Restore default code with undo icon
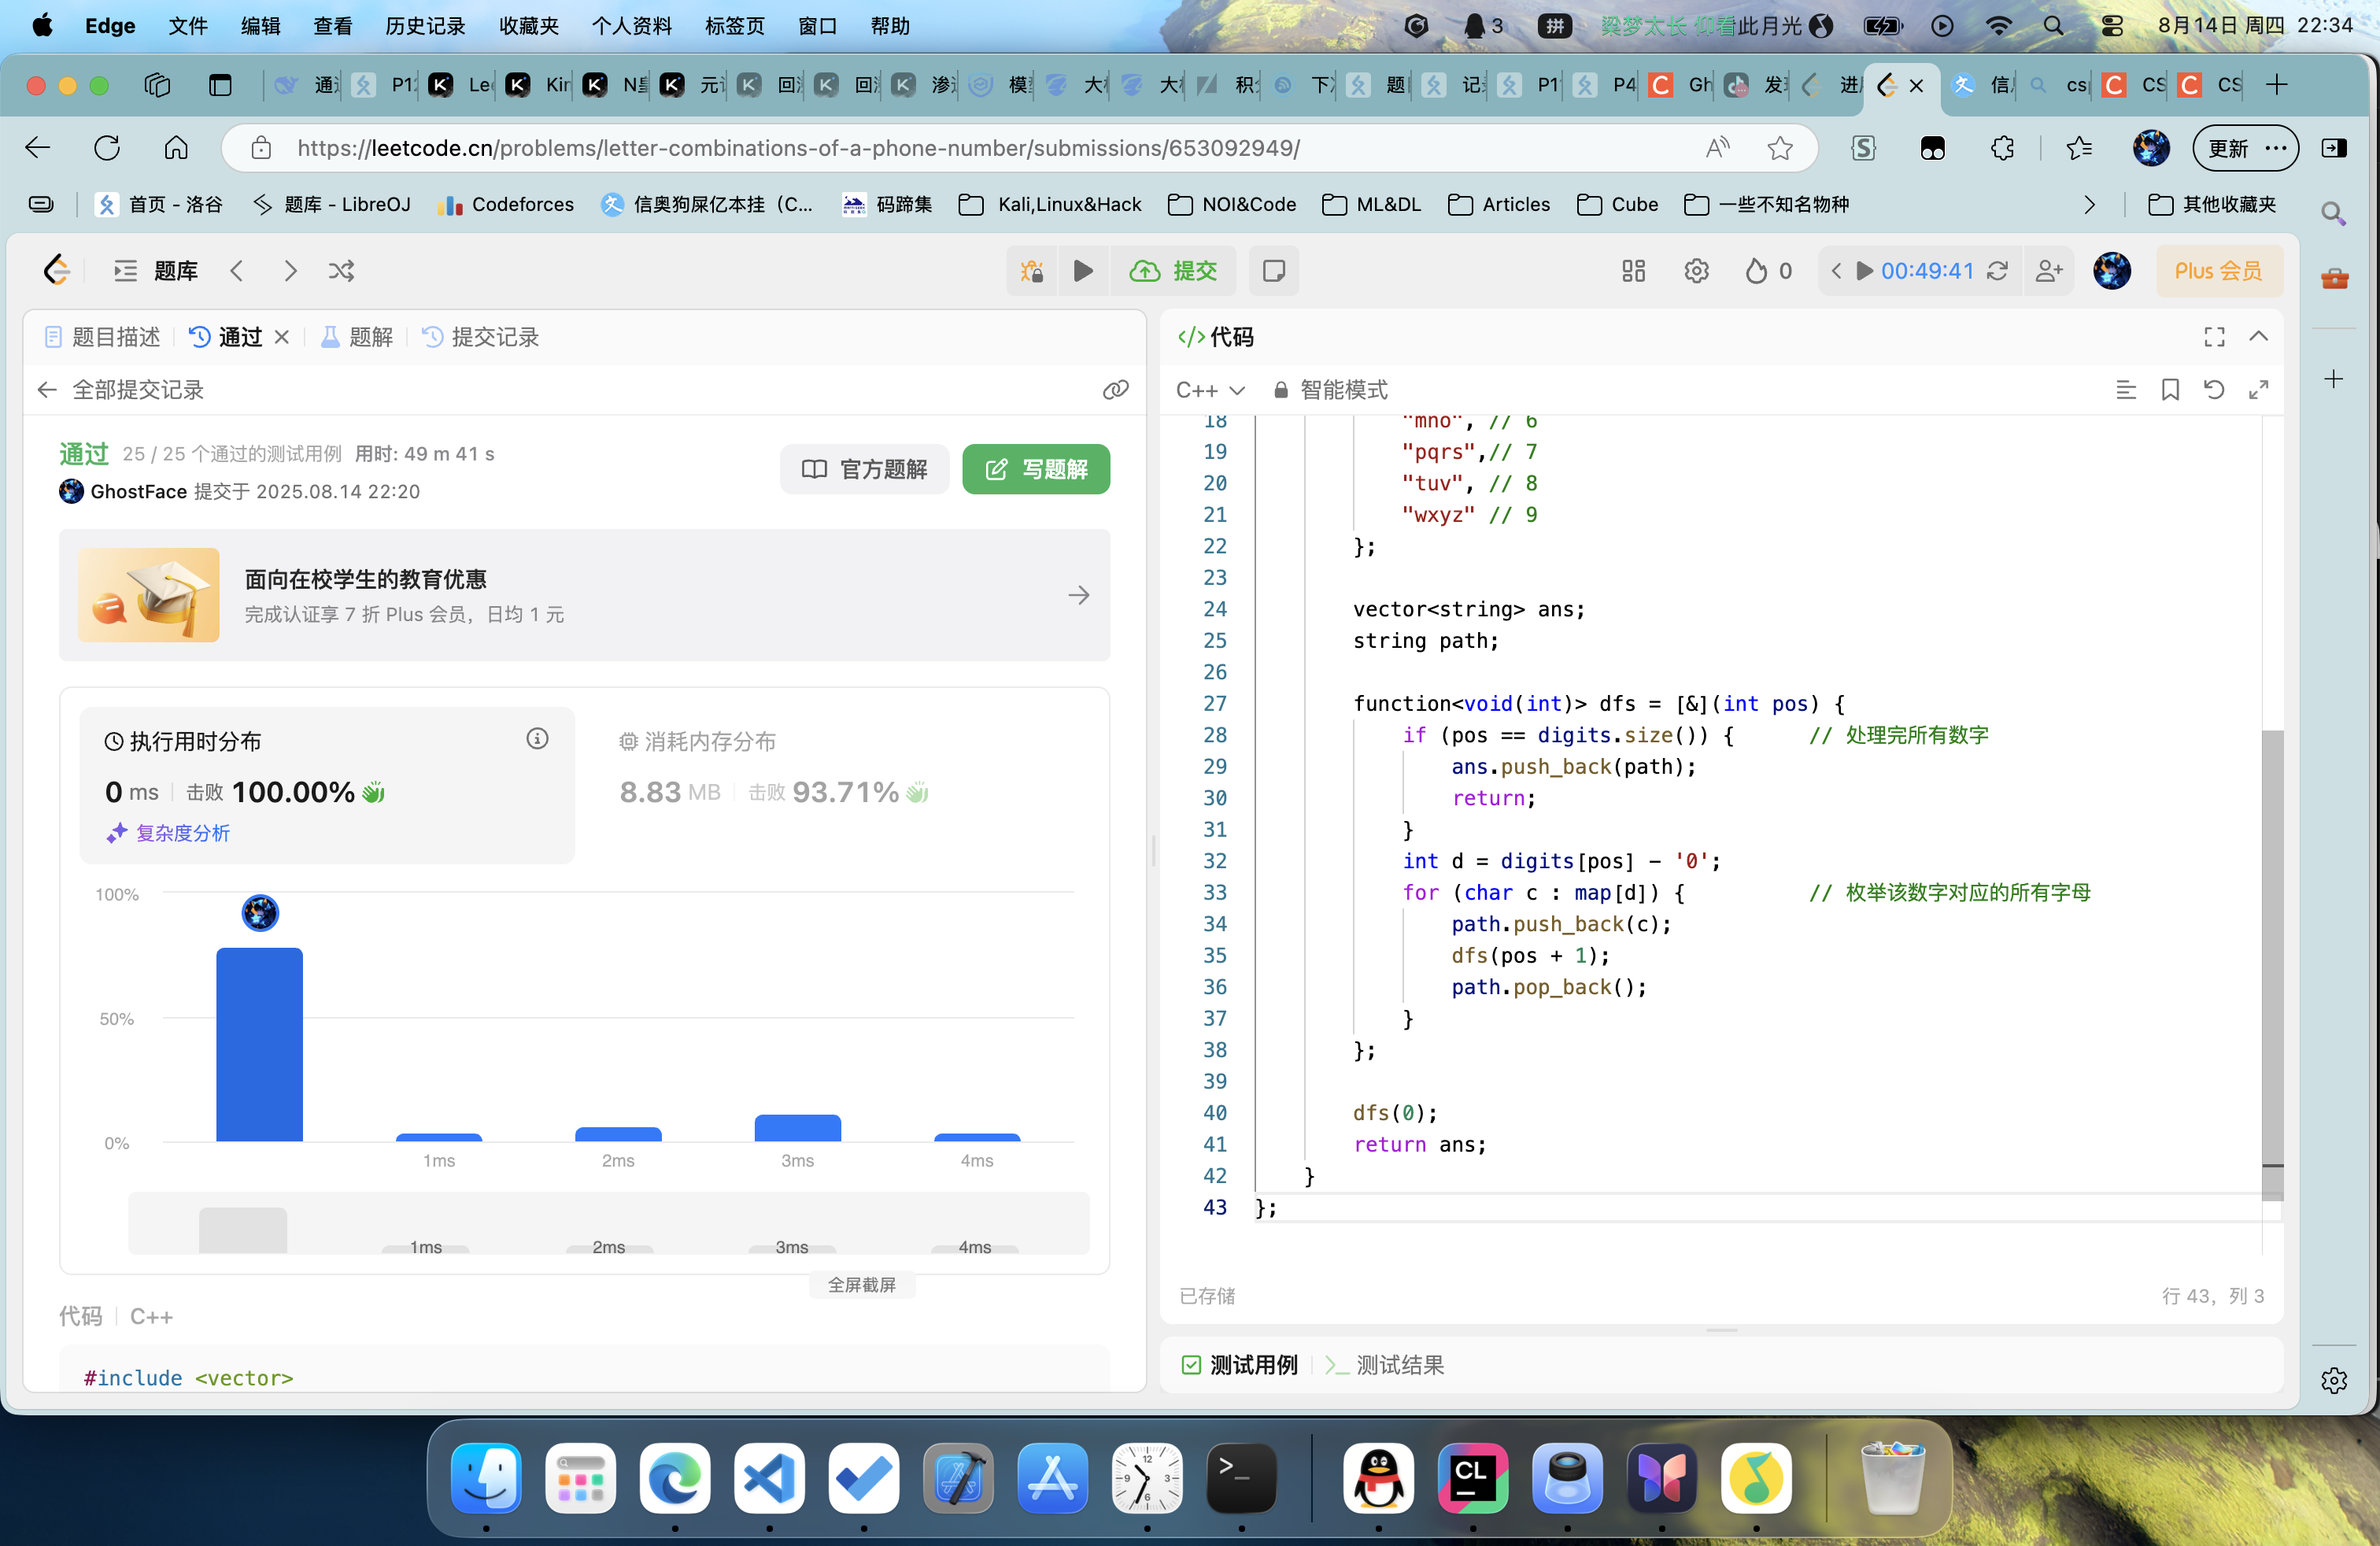 pos(2213,390)
